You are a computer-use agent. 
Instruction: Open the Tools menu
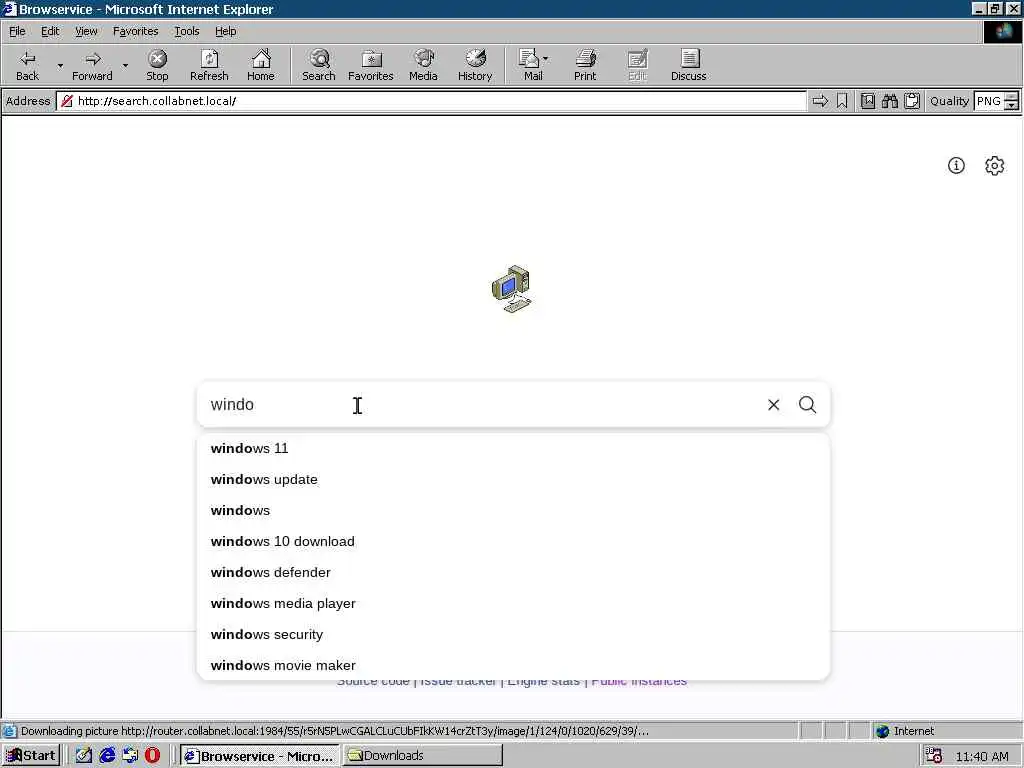(186, 31)
